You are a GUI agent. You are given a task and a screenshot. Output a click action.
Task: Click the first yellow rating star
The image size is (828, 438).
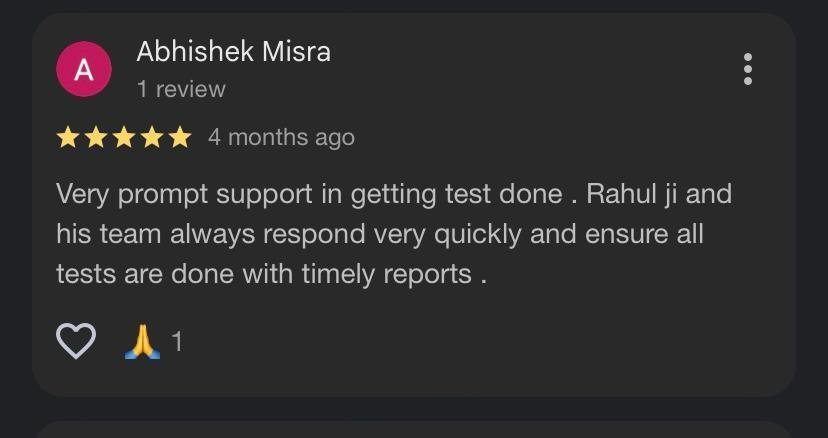point(68,137)
